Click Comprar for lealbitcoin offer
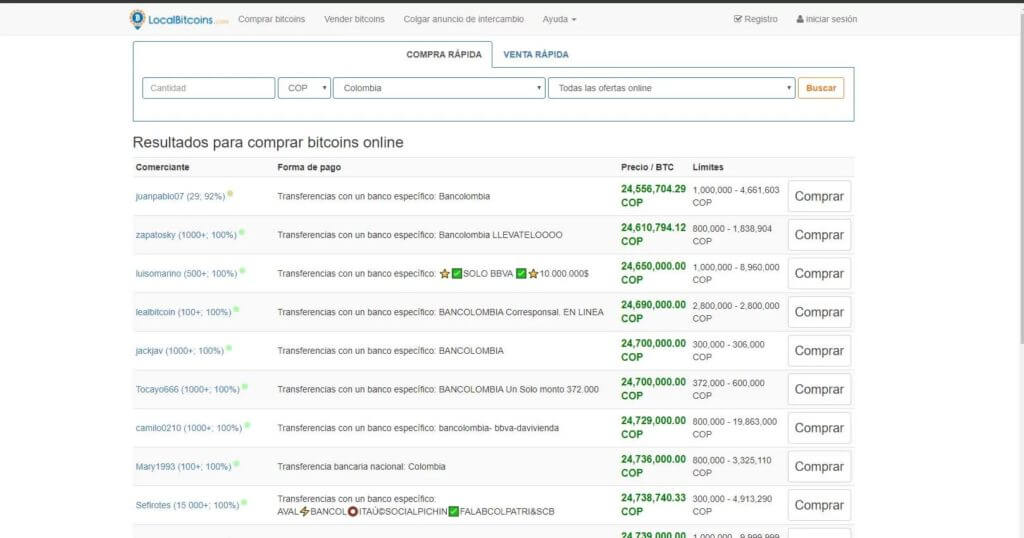Screen dimensions: 1024x538 819,312
